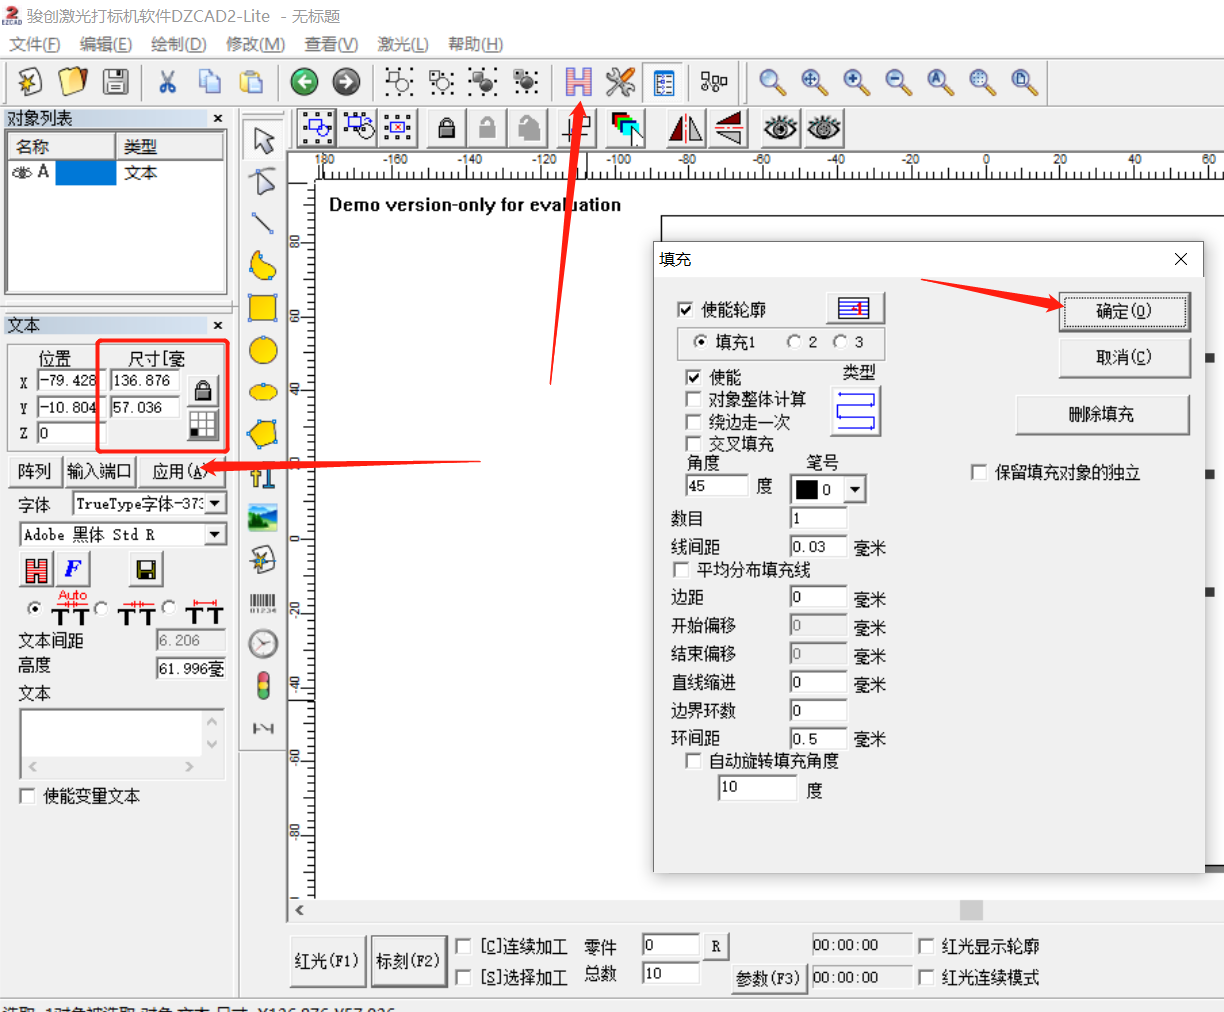Click the image insert tool icon

(x=263, y=518)
